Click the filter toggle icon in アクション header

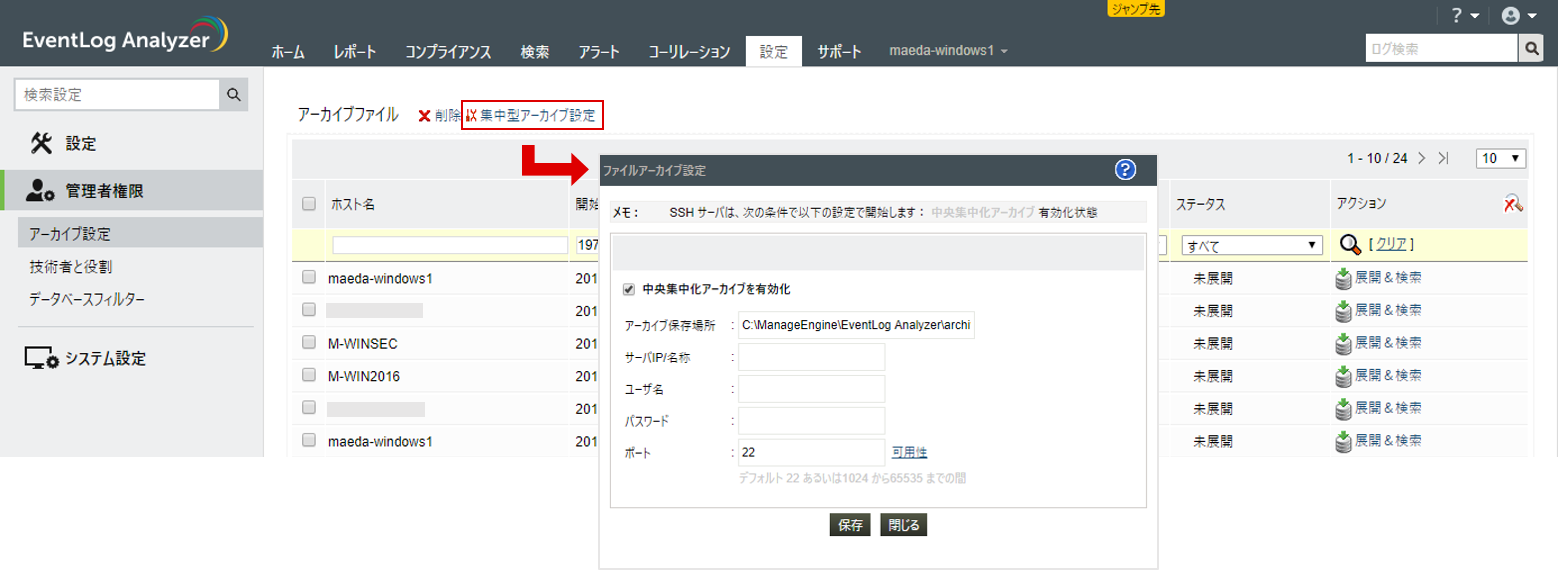pos(1513,204)
